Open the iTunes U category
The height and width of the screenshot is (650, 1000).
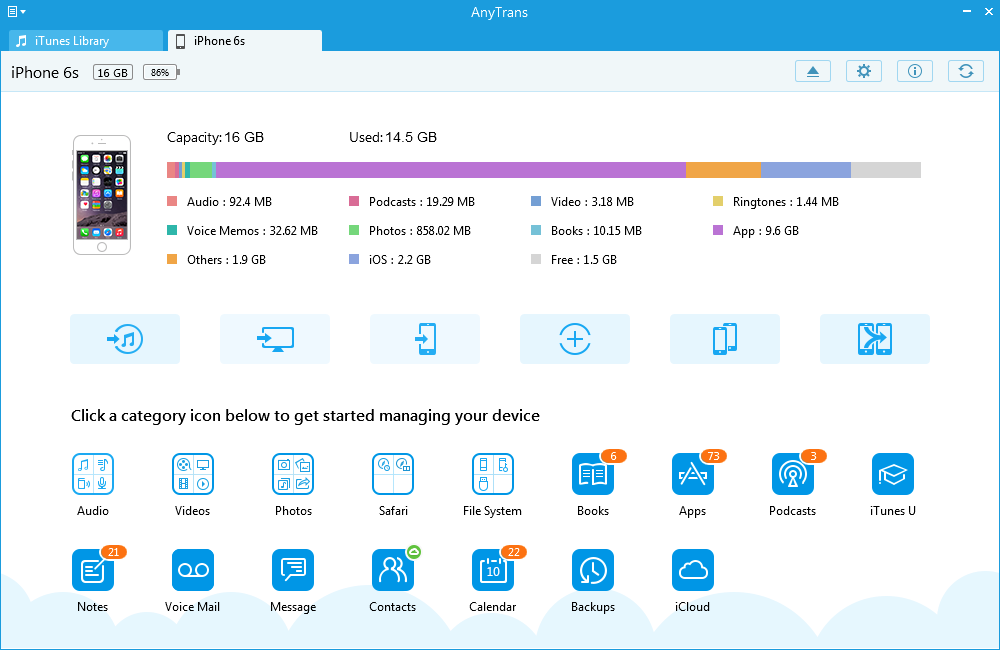pos(892,474)
